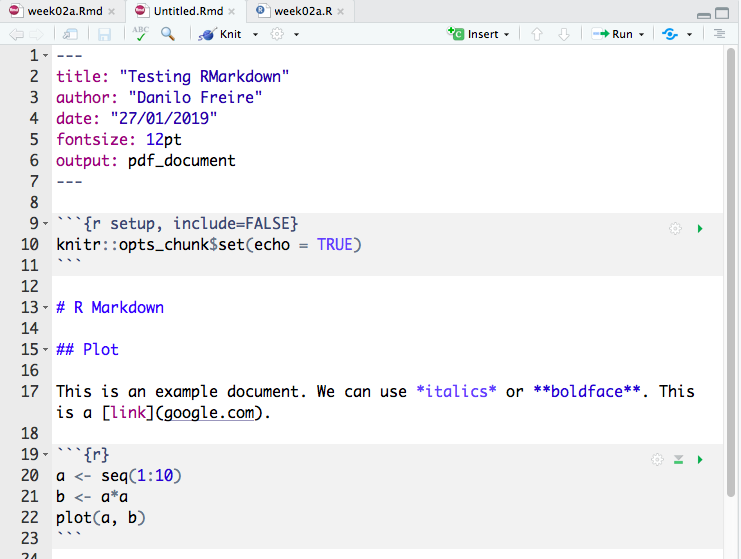The image size is (741, 559).
Task: Click the date "27/01/2019" value
Action: click(164, 118)
